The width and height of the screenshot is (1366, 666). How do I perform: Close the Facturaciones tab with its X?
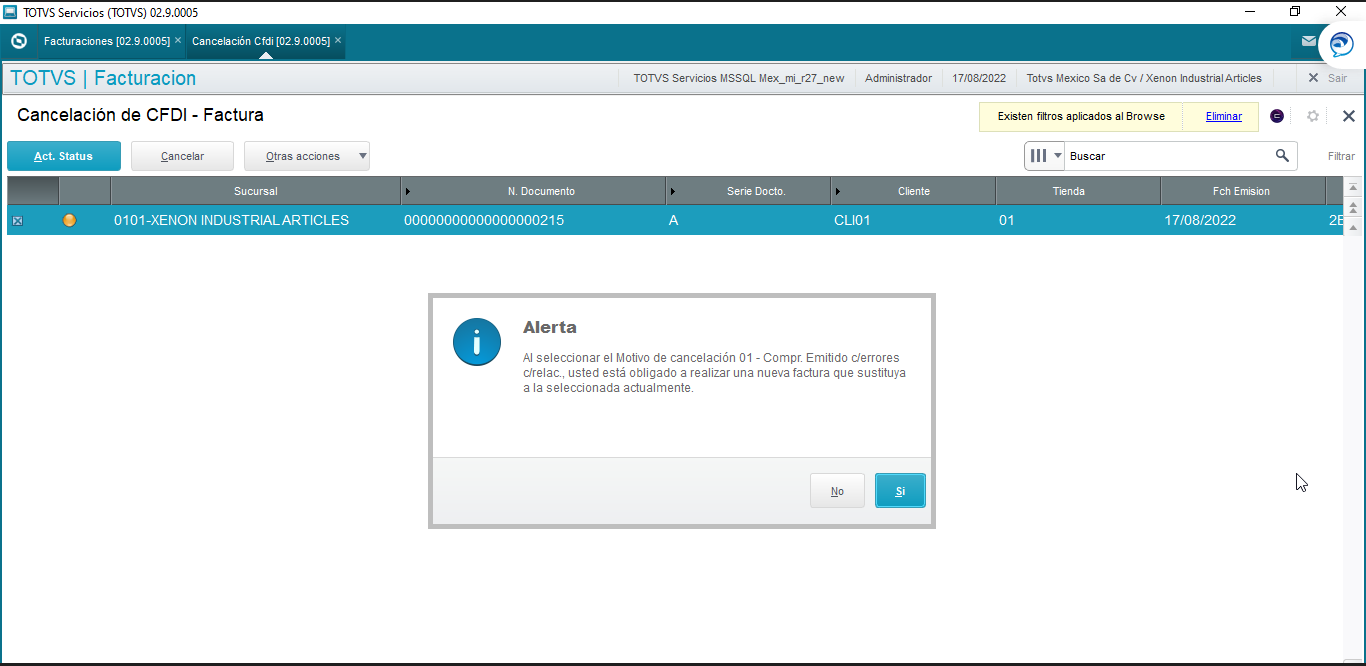pos(177,41)
